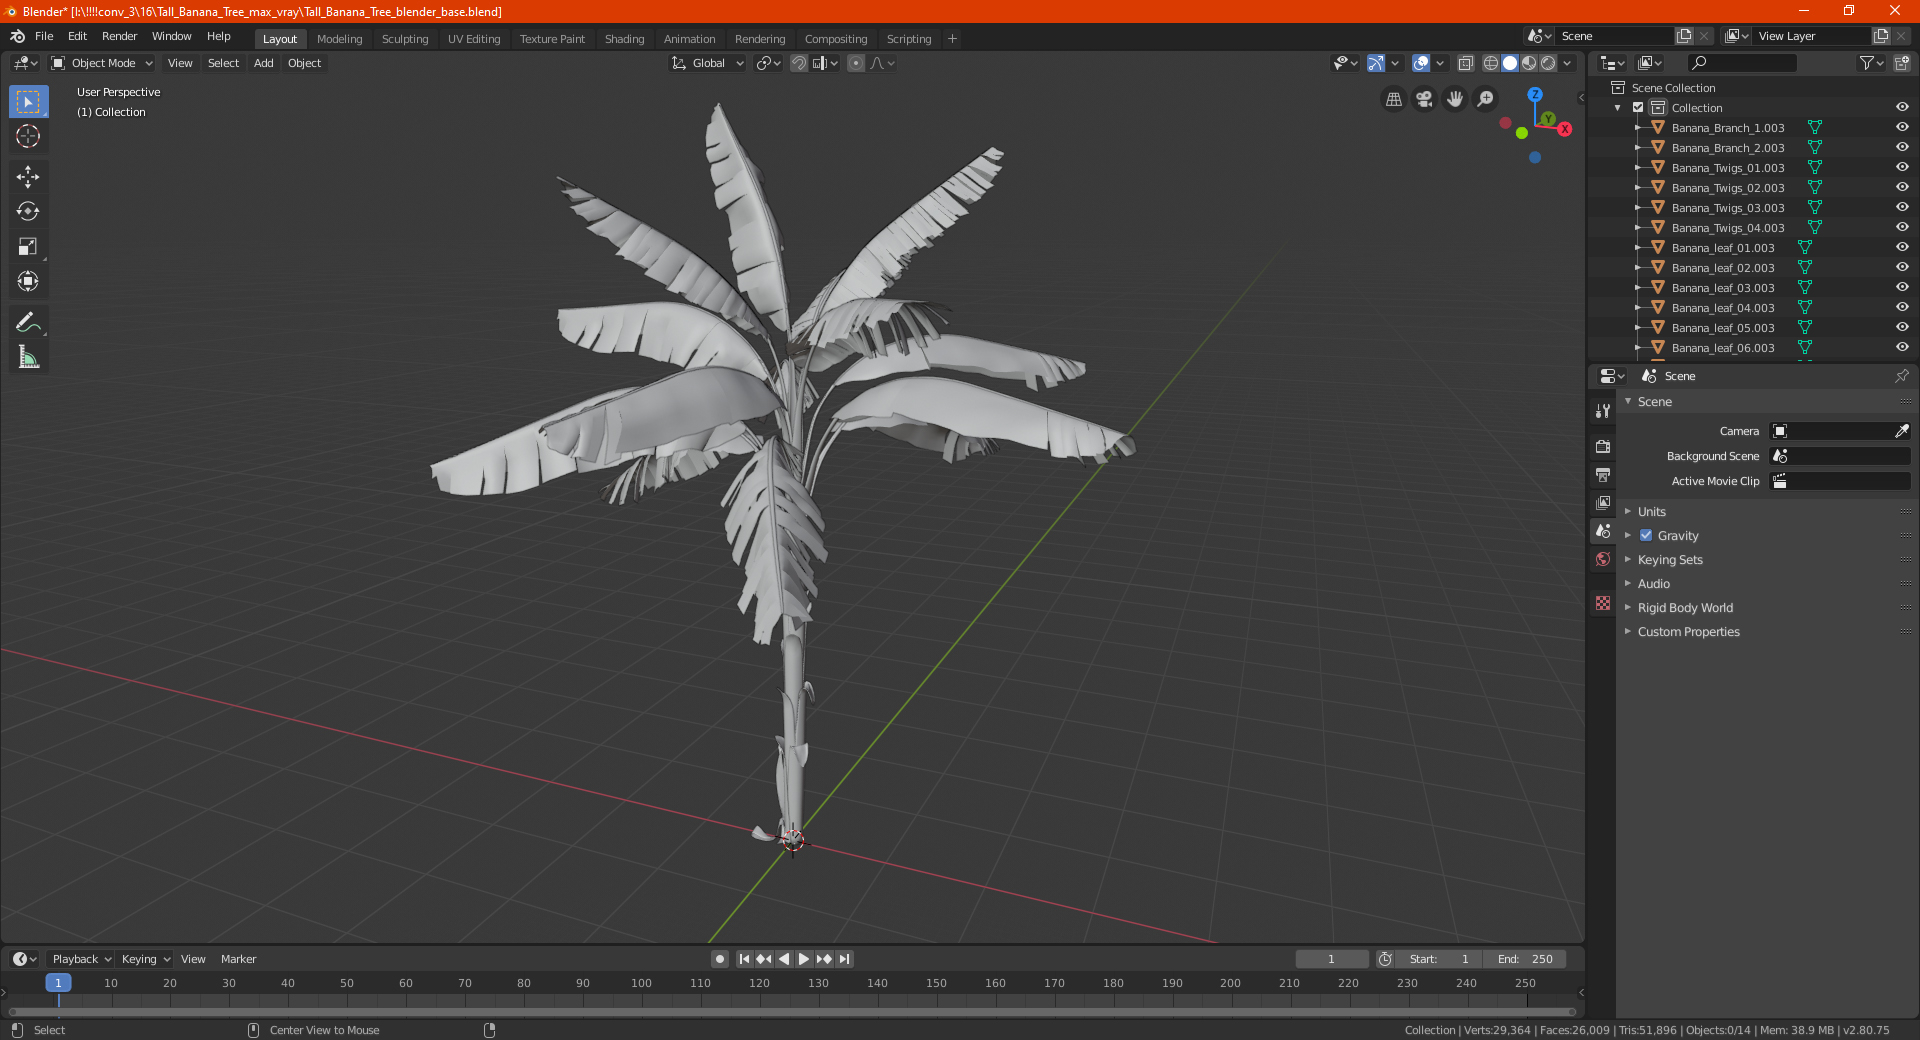Expand the Rigid Body World panel
The width and height of the screenshot is (1920, 1040).
pyautogui.click(x=1685, y=608)
